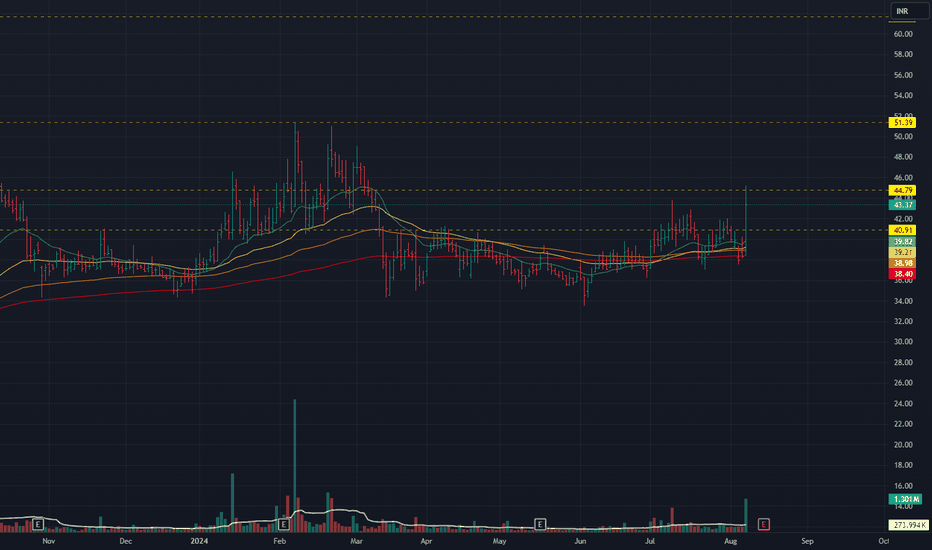Open the earnings marker near Feb
The width and height of the screenshot is (932, 550).
284,524
